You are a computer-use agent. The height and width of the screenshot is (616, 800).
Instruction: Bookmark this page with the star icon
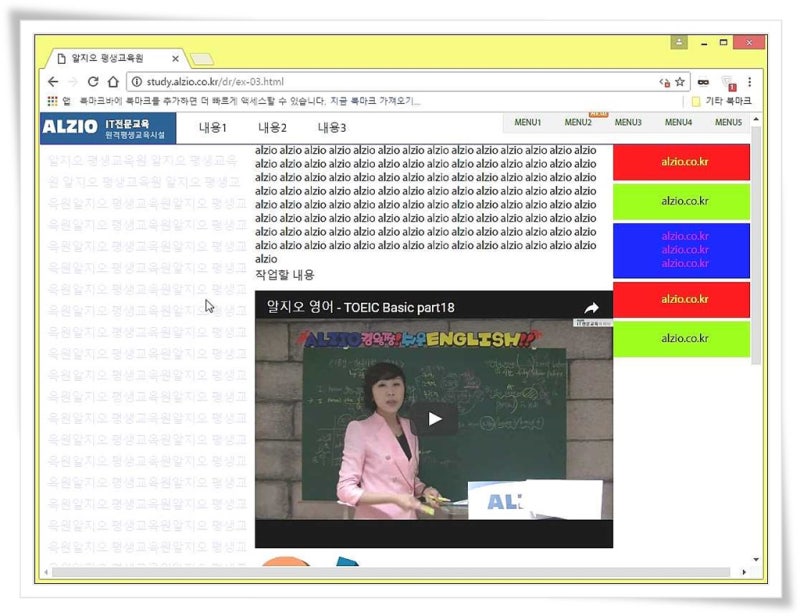click(680, 82)
